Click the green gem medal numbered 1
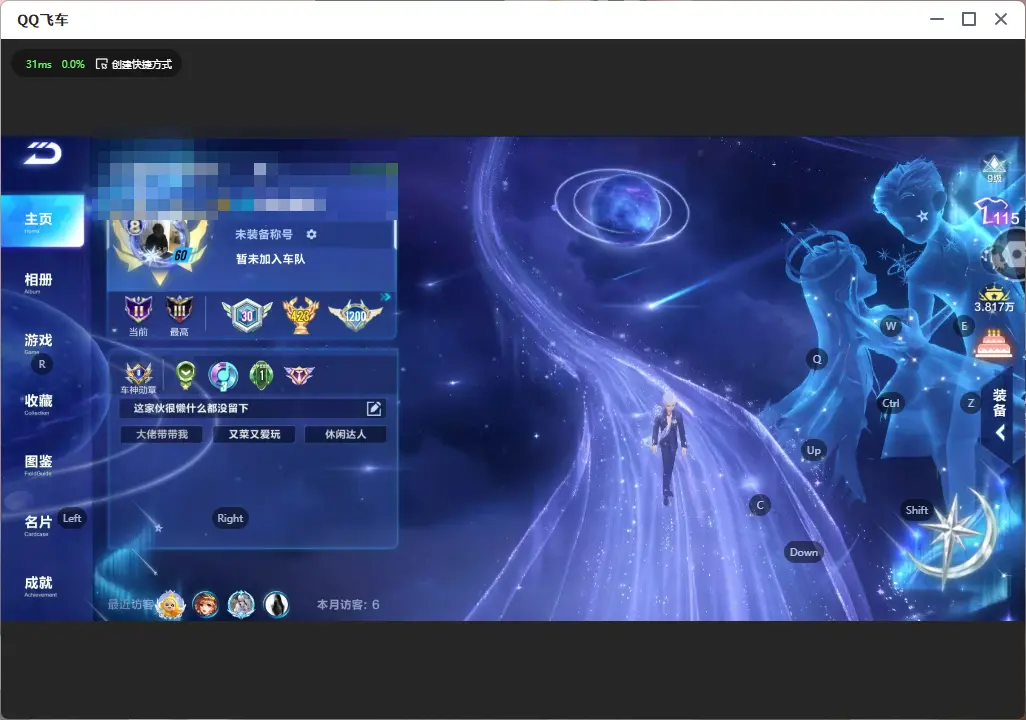Viewport: 1026px width, 720px height. click(x=262, y=376)
